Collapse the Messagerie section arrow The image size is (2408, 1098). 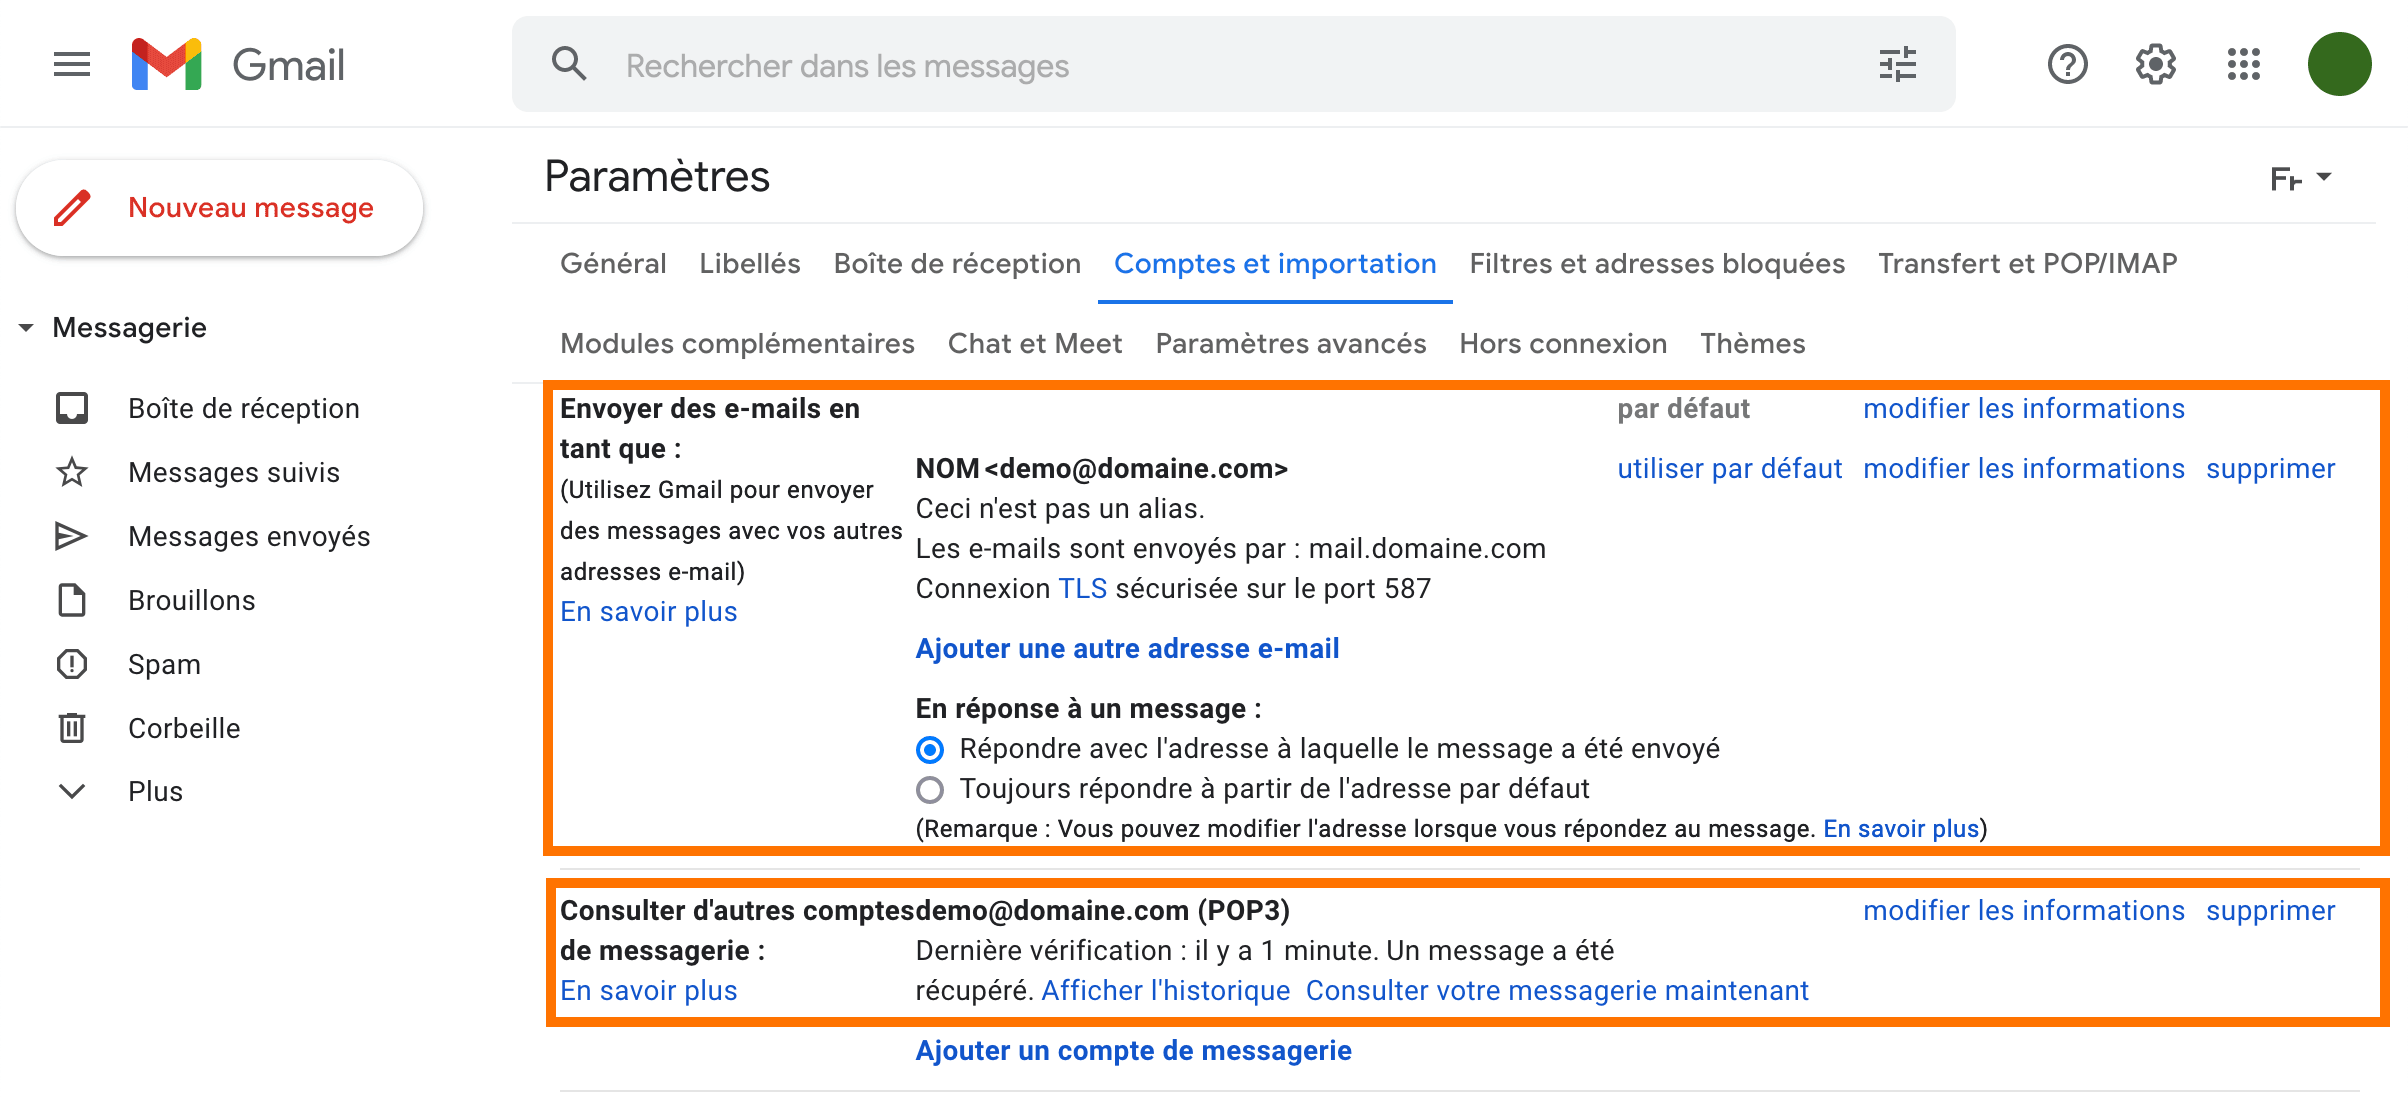[x=26, y=328]
